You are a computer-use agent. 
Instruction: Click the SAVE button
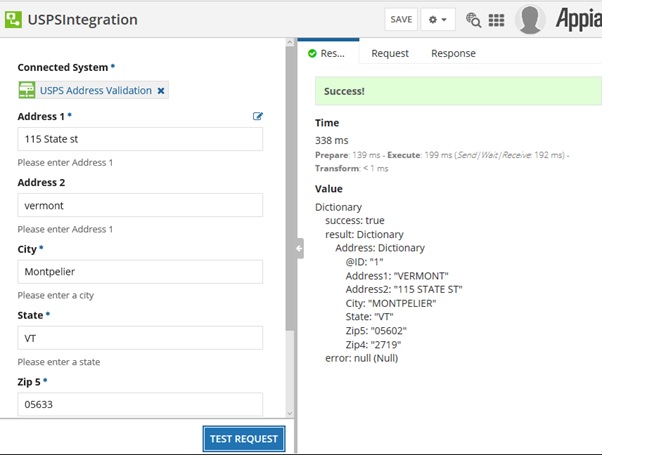click(x=401, y=20)
